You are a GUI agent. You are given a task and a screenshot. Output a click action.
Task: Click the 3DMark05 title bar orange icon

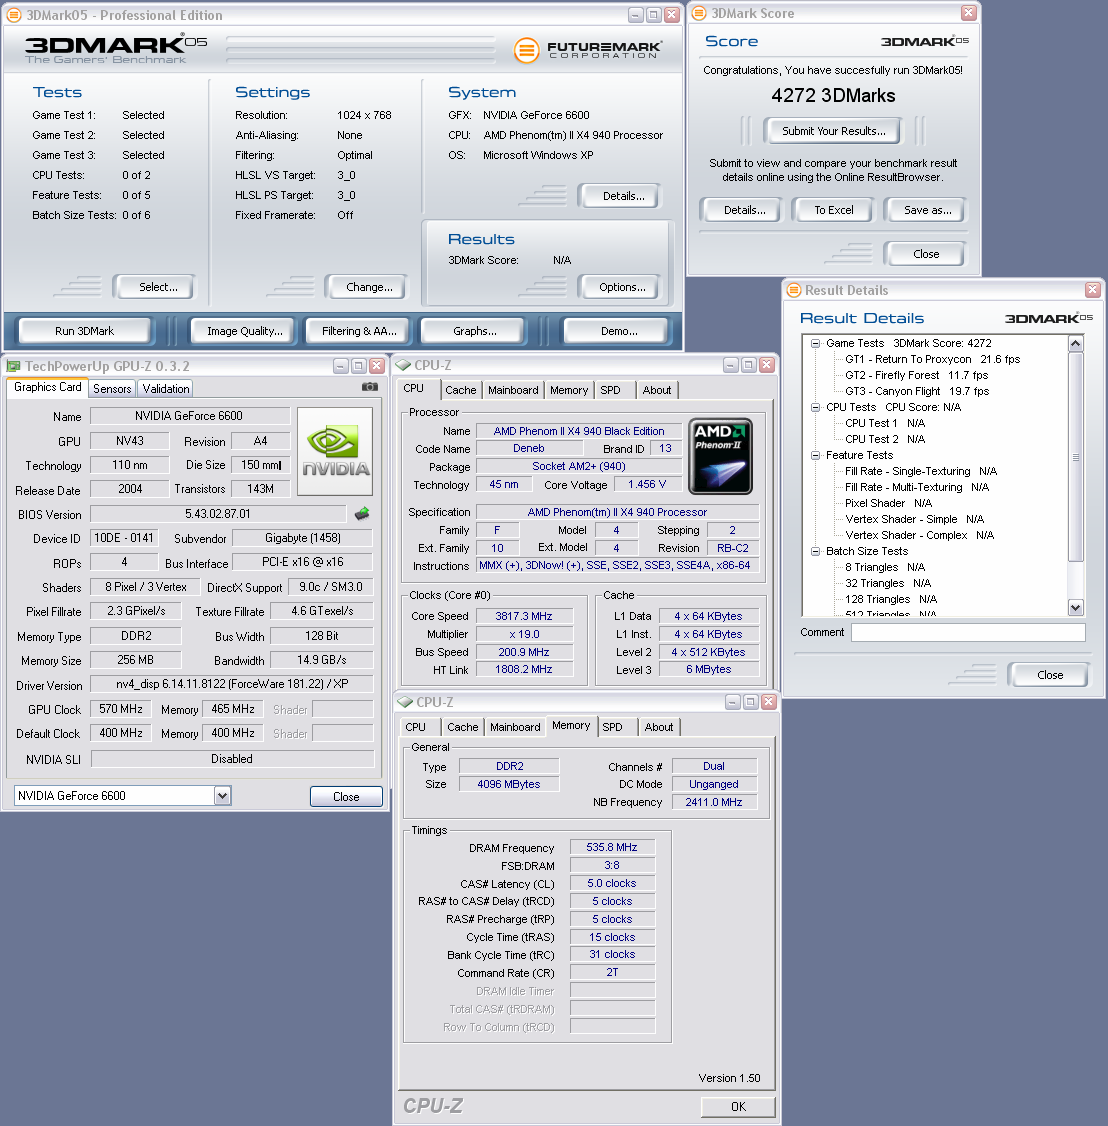(x=14, y=15)
